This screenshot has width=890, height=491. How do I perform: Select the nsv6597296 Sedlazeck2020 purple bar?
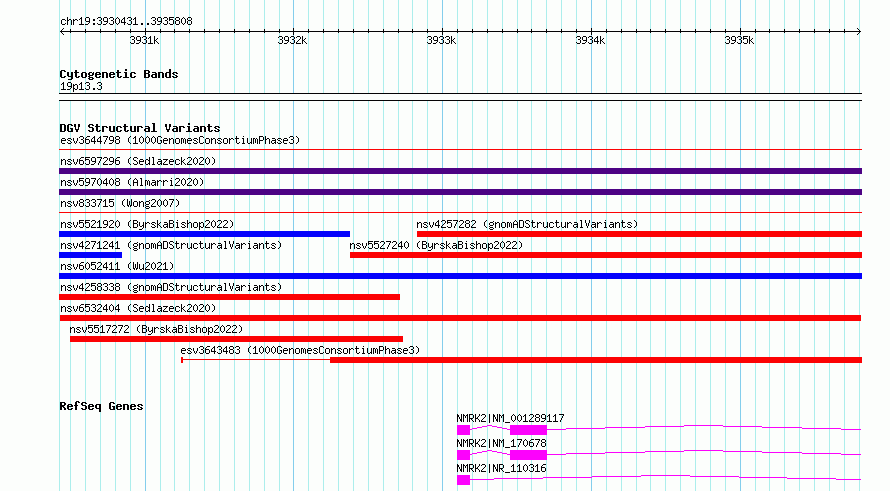point(460,171)
